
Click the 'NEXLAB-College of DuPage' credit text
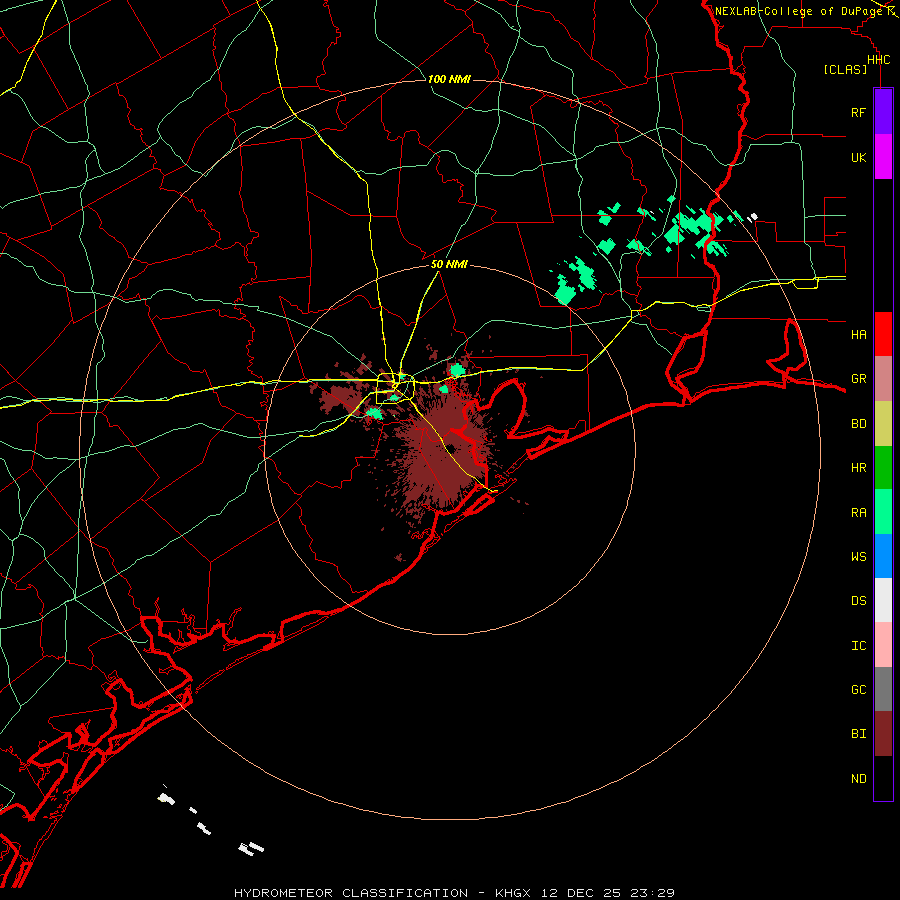click(x=798, y=11)
